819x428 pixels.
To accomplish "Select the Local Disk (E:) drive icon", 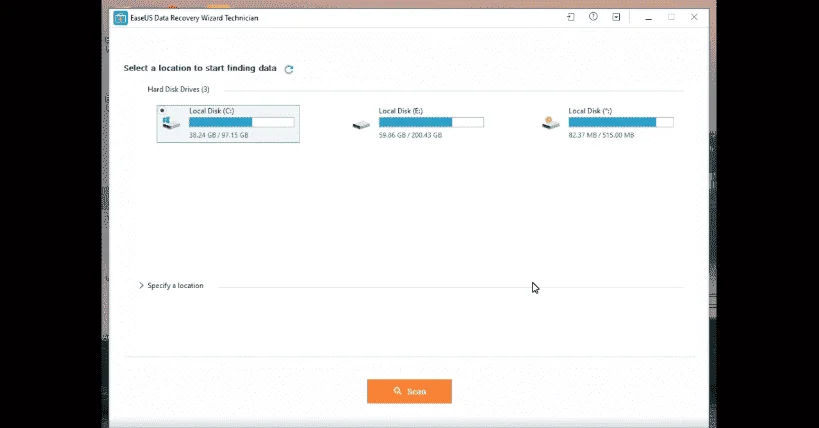I will point(361,125).
